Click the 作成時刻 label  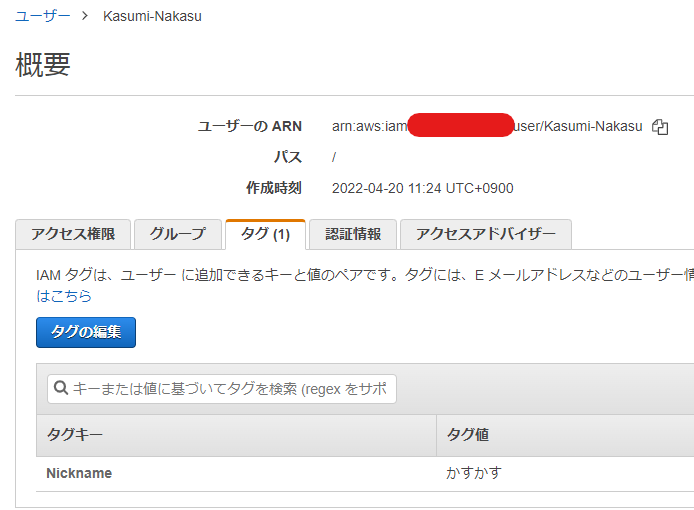[274, 188]
